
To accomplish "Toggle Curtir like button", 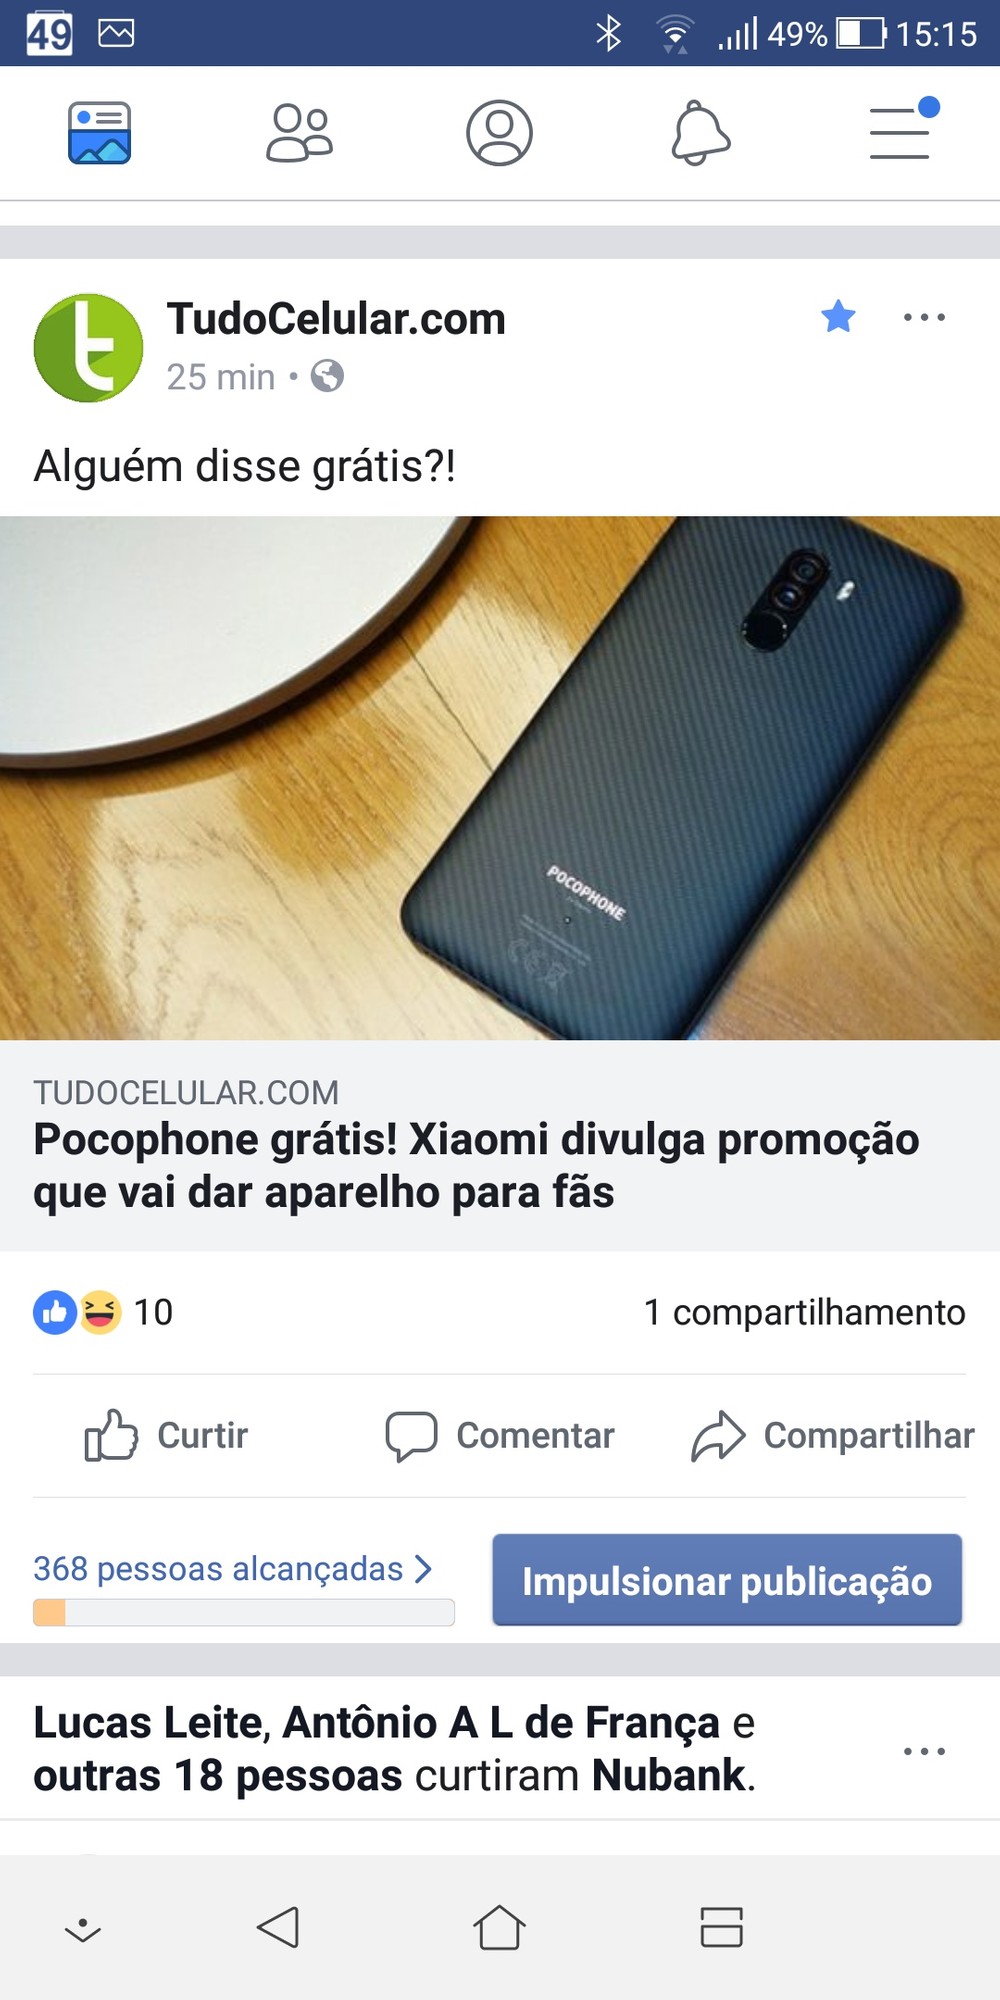I will [166, 1435].
